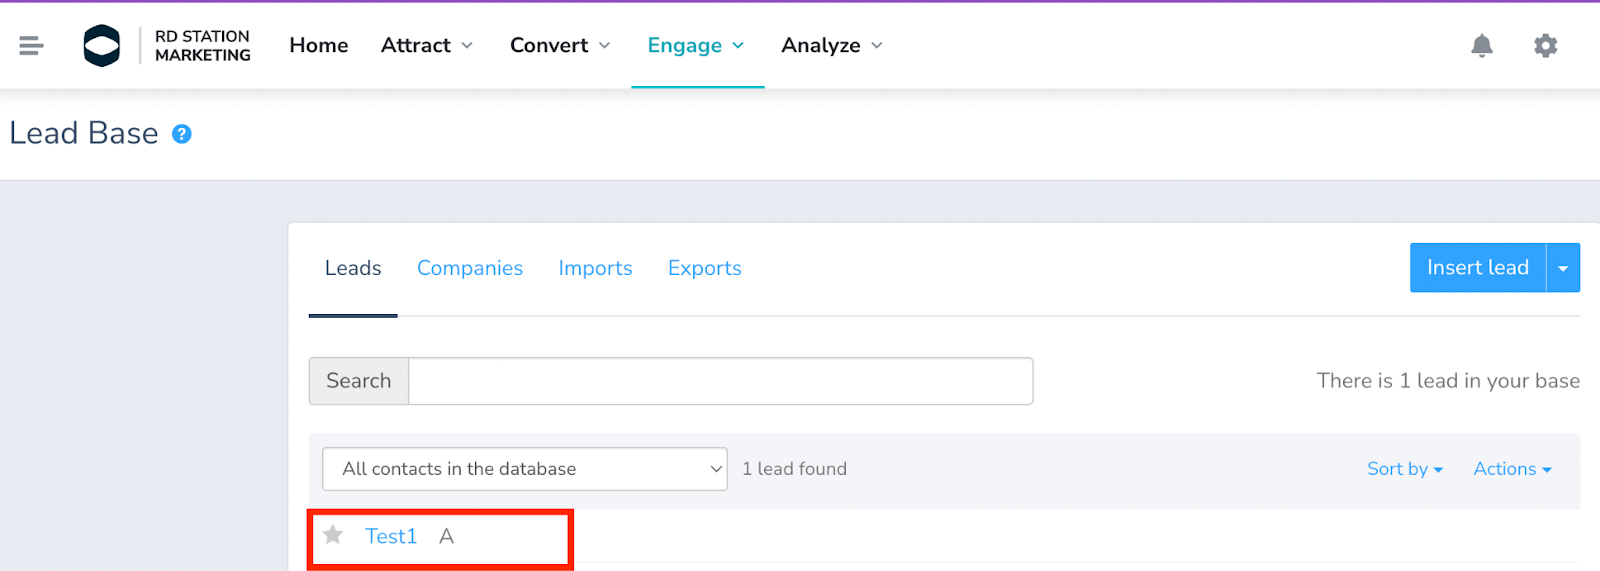The width and height of the screenshot is (1600, 571).
Task: Open the Sort by dropdown
Action: [1405, 469]
